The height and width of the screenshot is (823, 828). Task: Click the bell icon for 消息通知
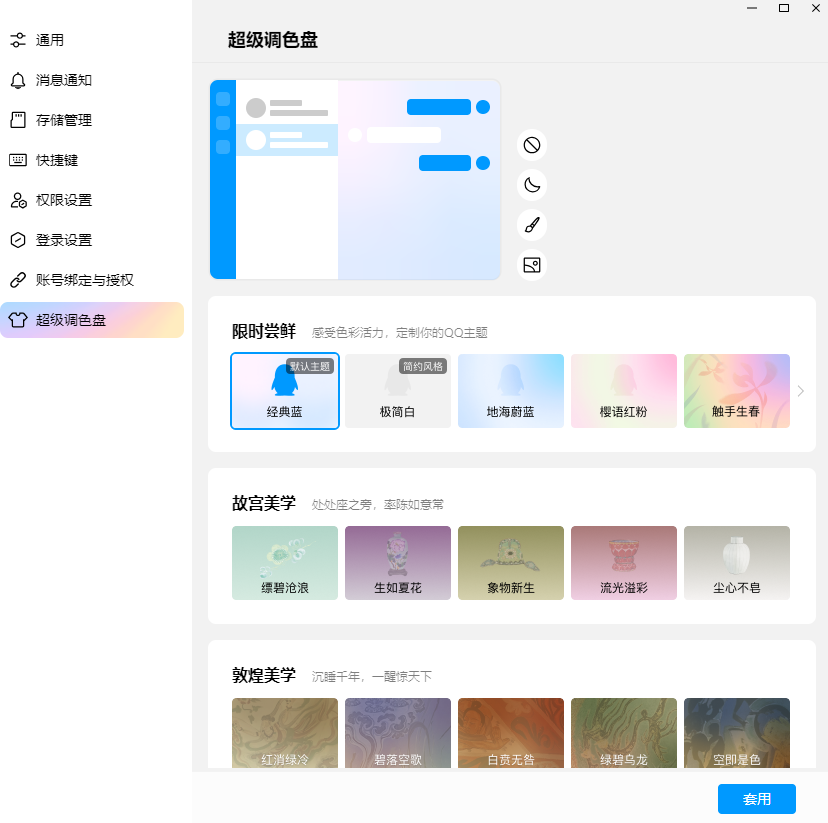(18, 80)
